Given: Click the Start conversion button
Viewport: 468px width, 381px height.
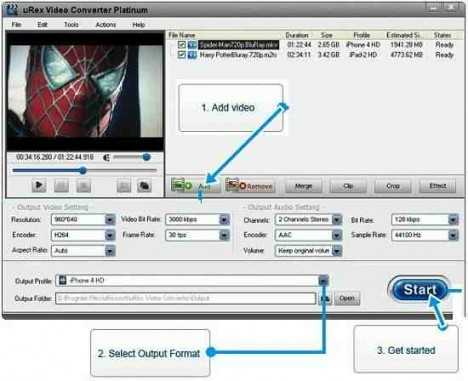Looking at the screenshot, I should (420, 290).
